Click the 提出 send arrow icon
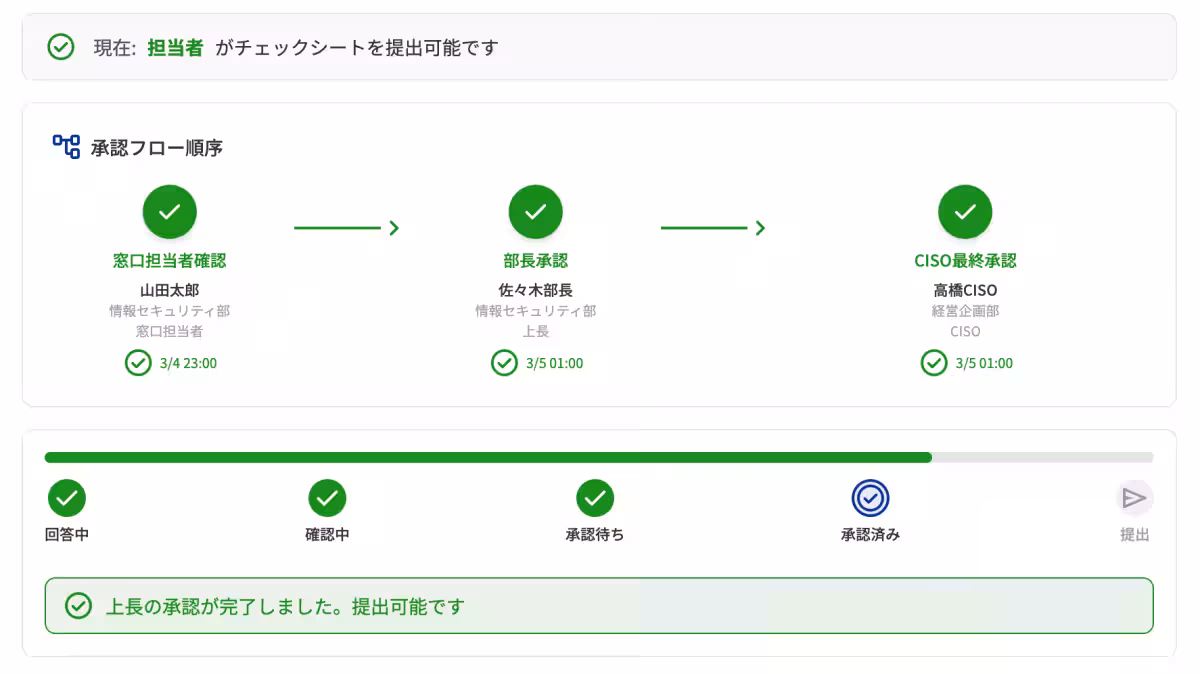The image size is (1200, 674). (x=1134, y=498)
